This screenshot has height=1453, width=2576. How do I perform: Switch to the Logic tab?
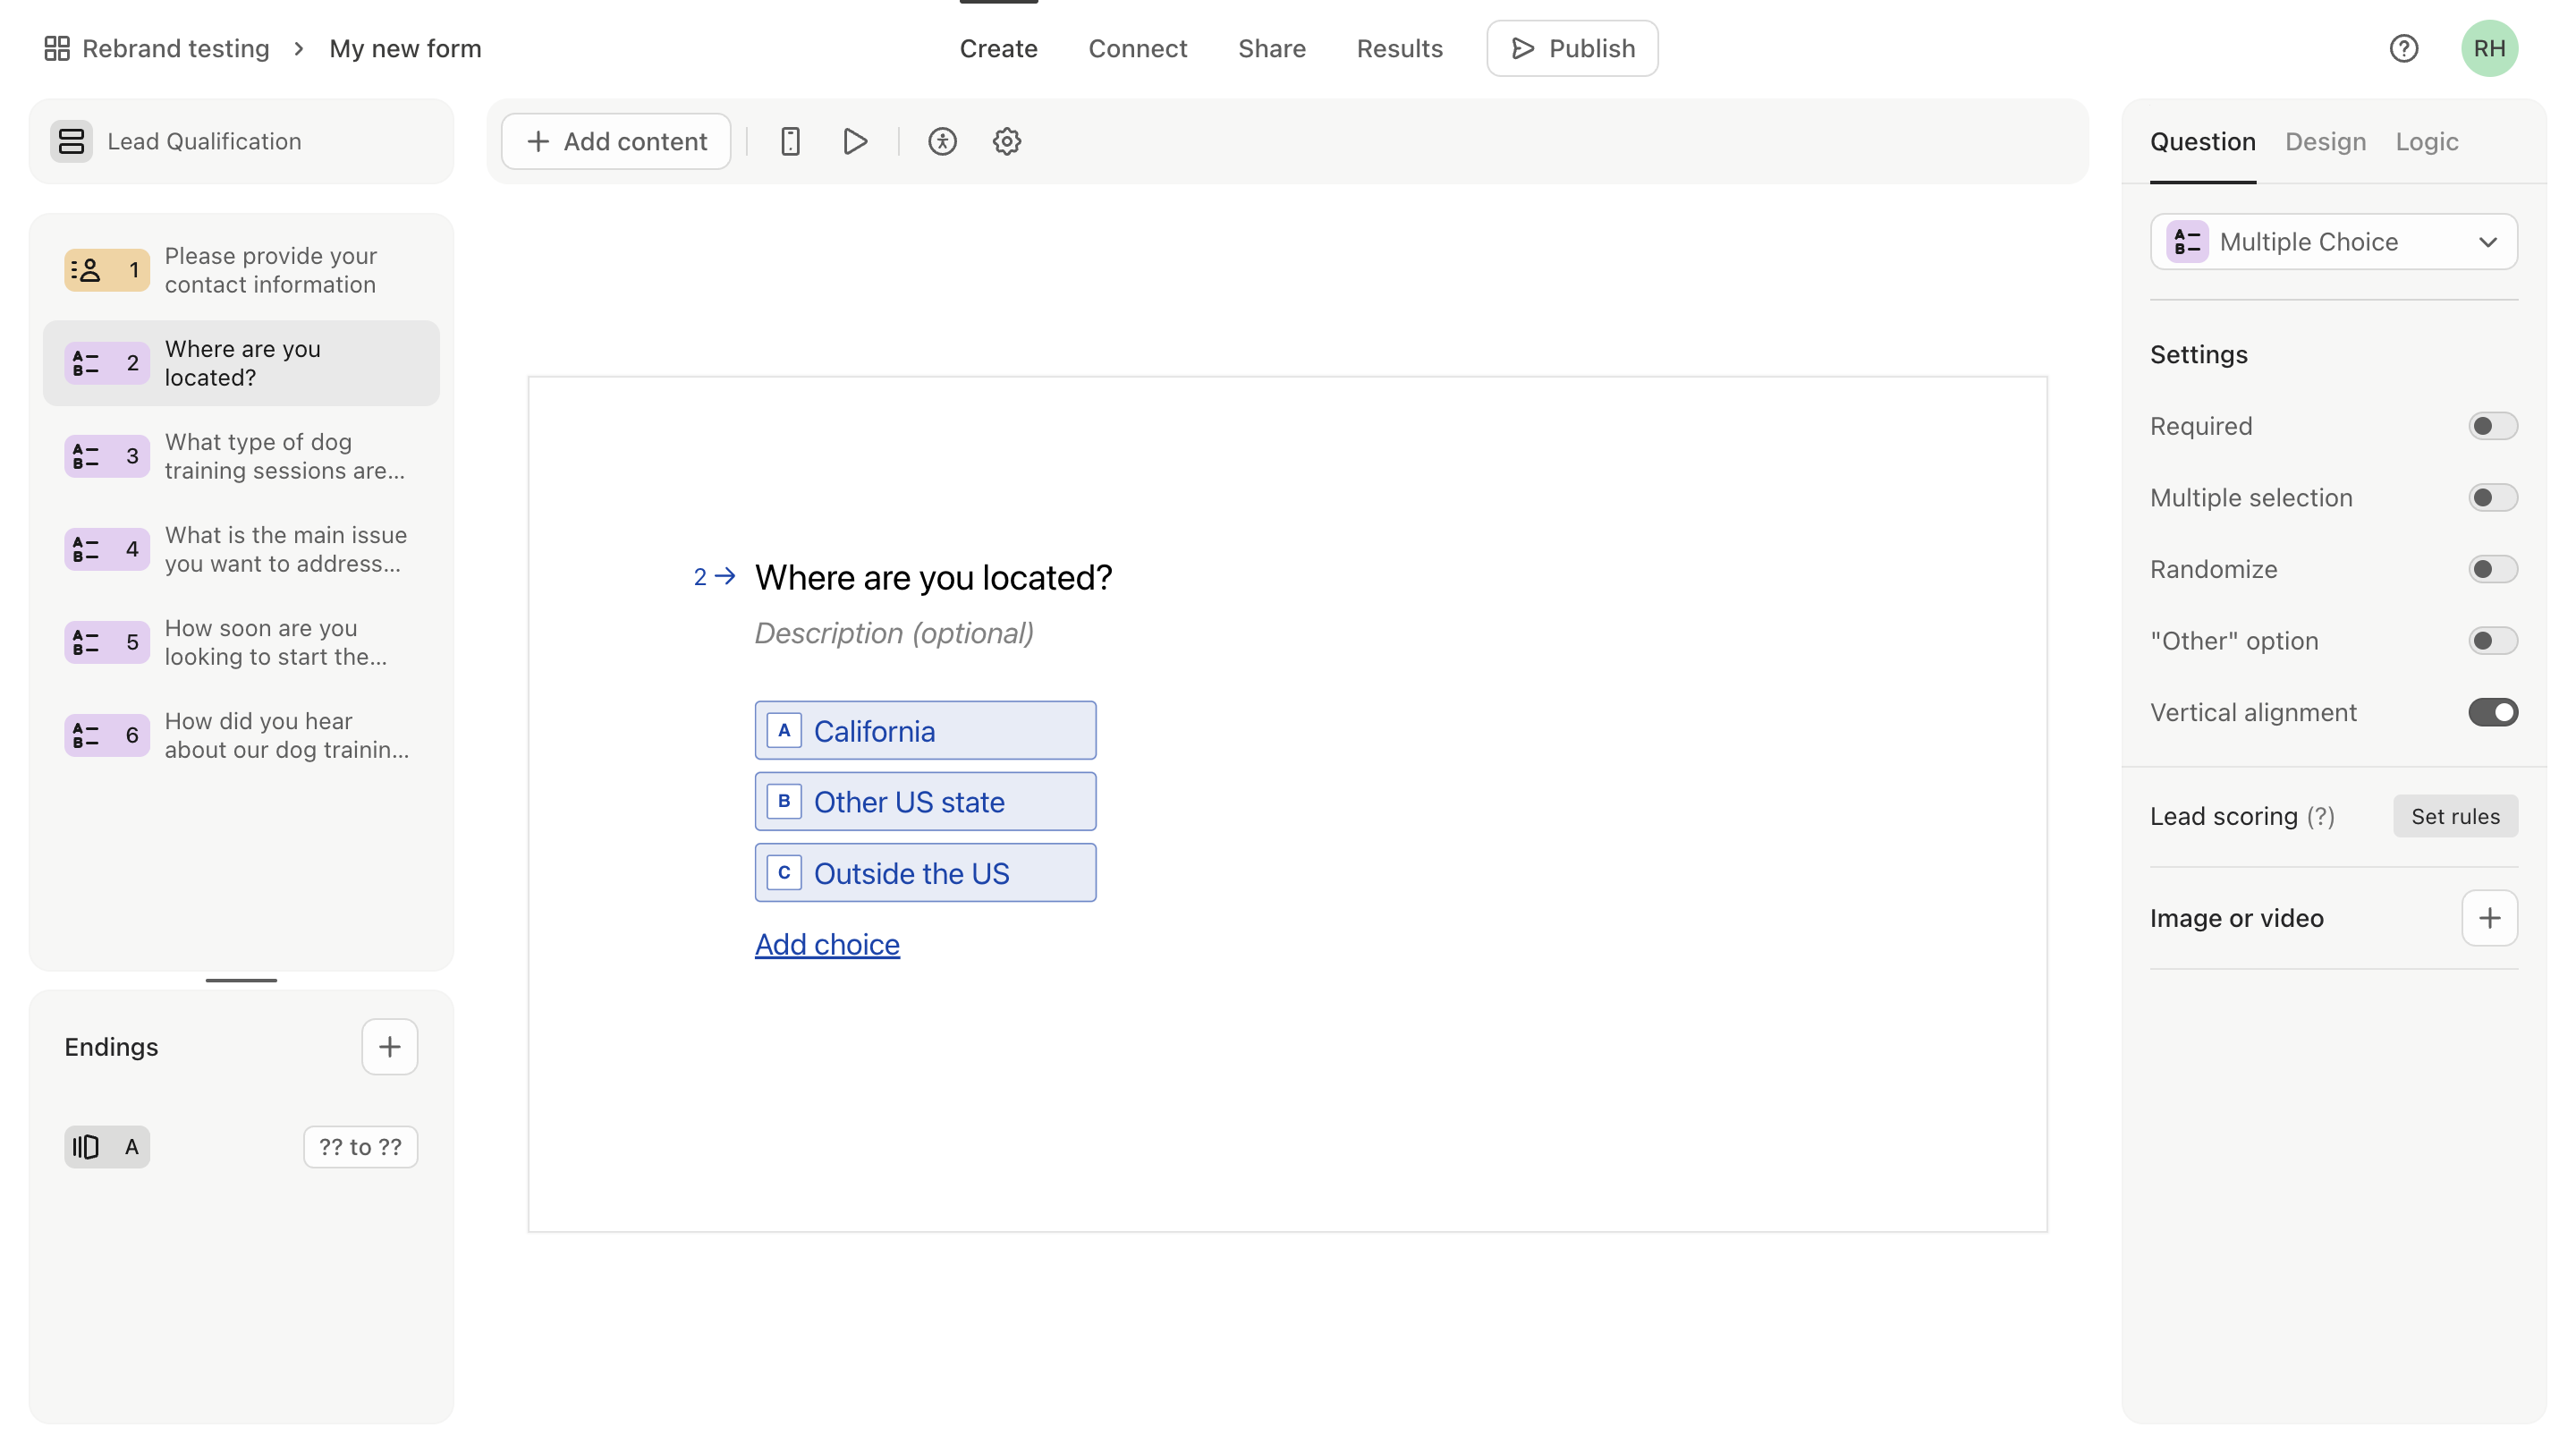click(2428, 141)
